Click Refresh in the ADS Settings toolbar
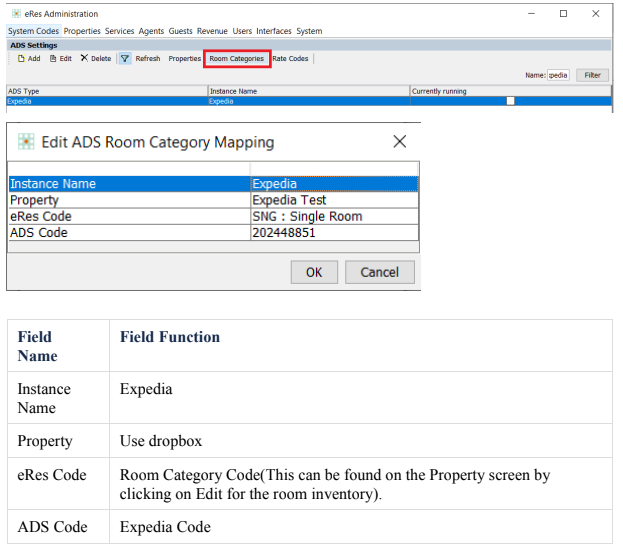 (148, 59)
